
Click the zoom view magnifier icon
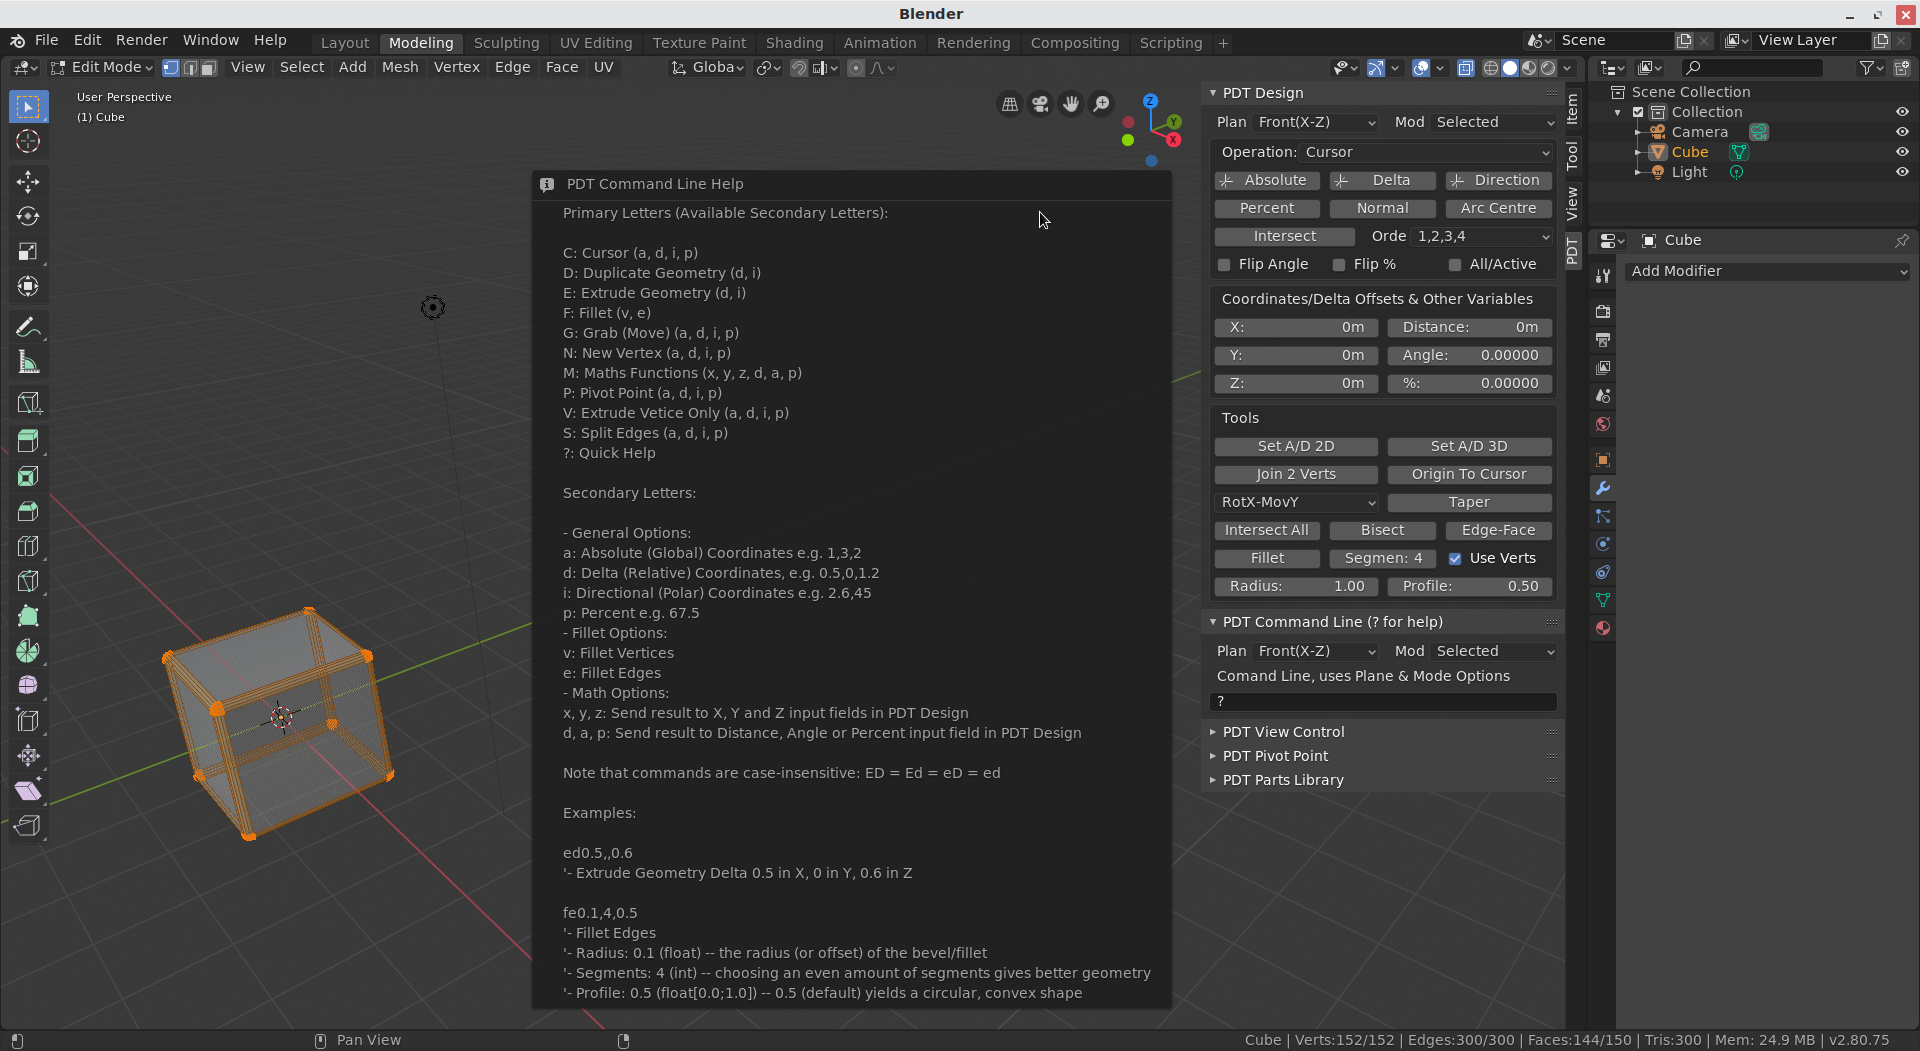click(1101, 104)
